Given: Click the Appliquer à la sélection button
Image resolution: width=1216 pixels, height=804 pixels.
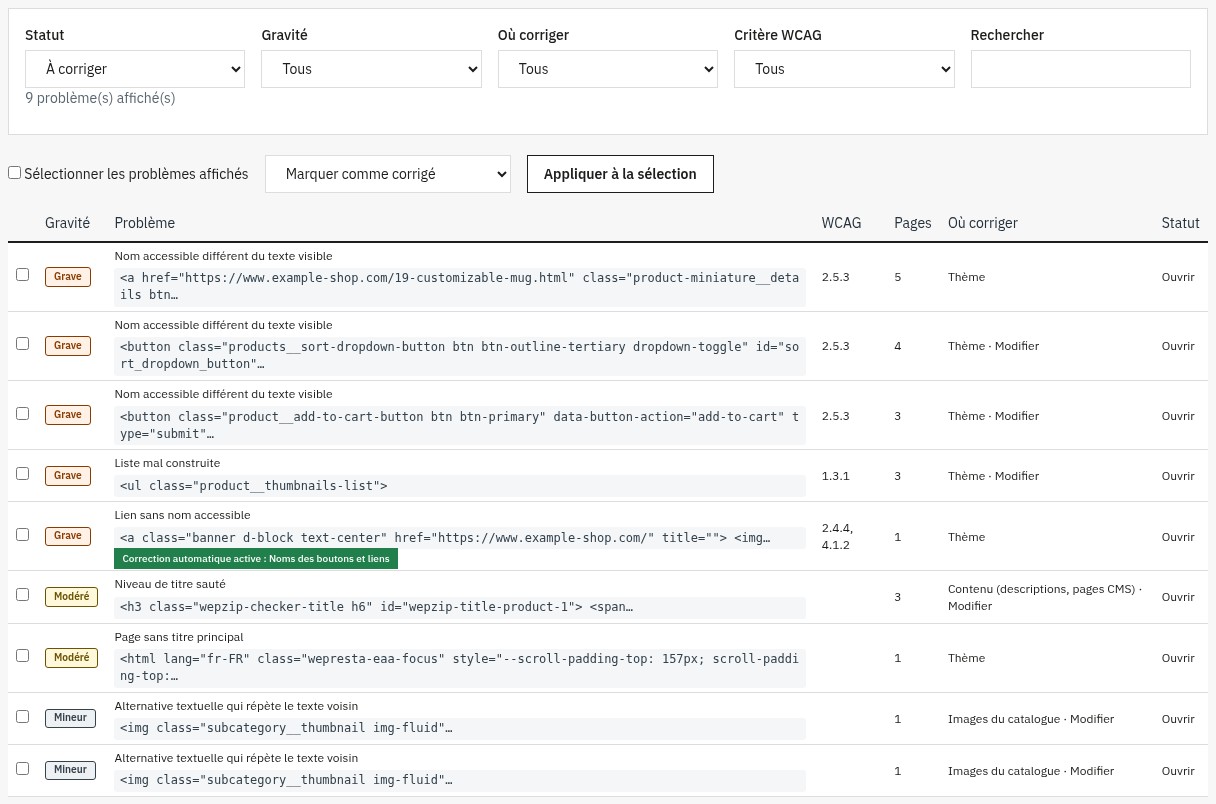Looking at the screenshot, I should (x=620, y=174).
